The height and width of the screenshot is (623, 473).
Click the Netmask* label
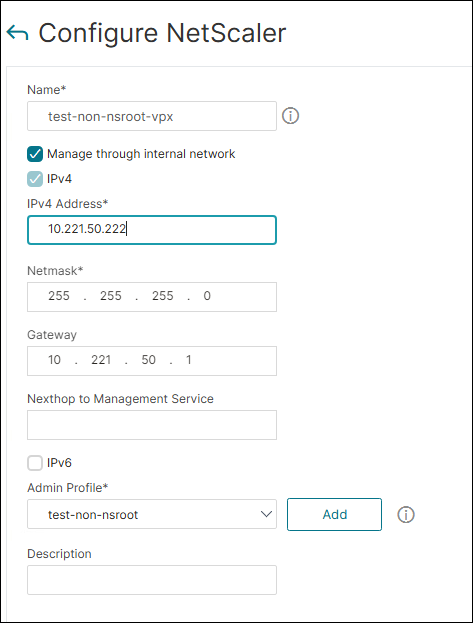point(55,271)
